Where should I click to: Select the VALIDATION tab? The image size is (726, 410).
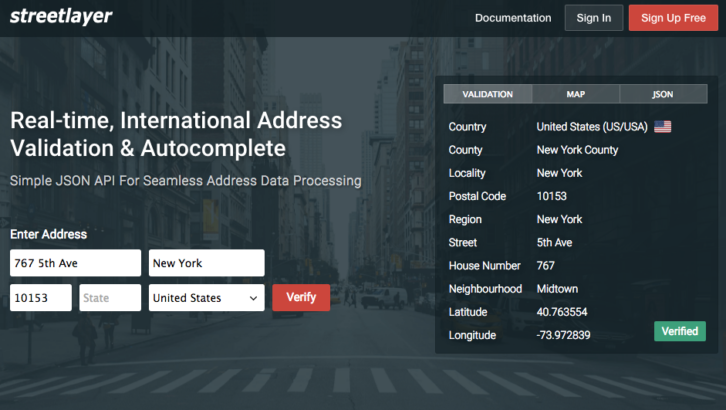pos(488,94)
